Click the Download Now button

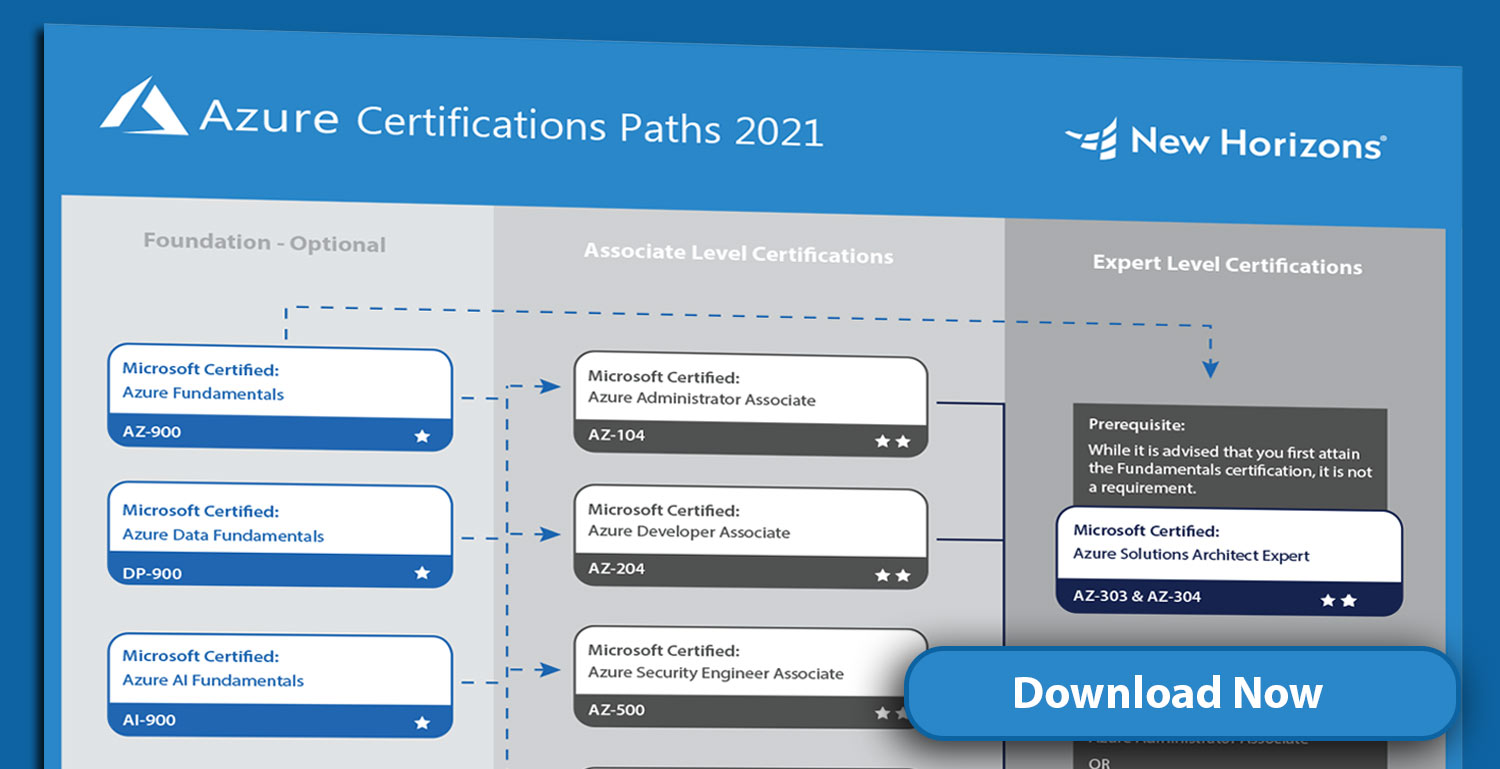1180,693
